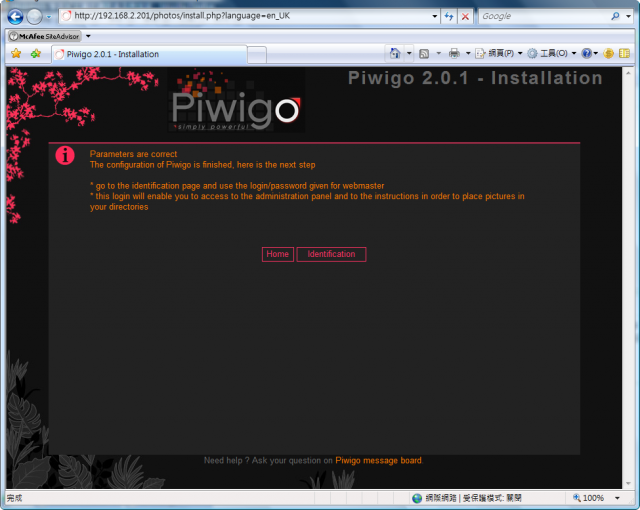The image size is (640, 510).
Task: Open Favorites Center star icon
Action: click(x=16, y=53)
